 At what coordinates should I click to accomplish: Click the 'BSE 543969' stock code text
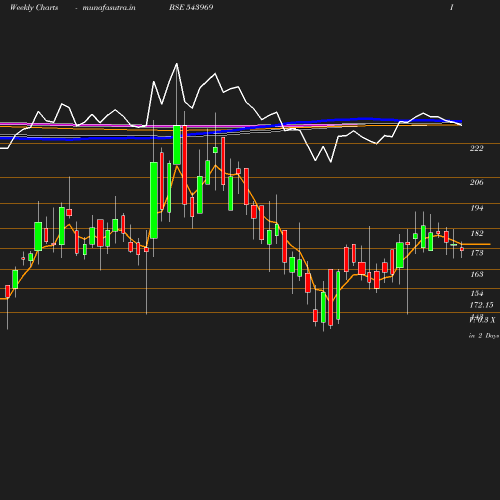(191, 7)
